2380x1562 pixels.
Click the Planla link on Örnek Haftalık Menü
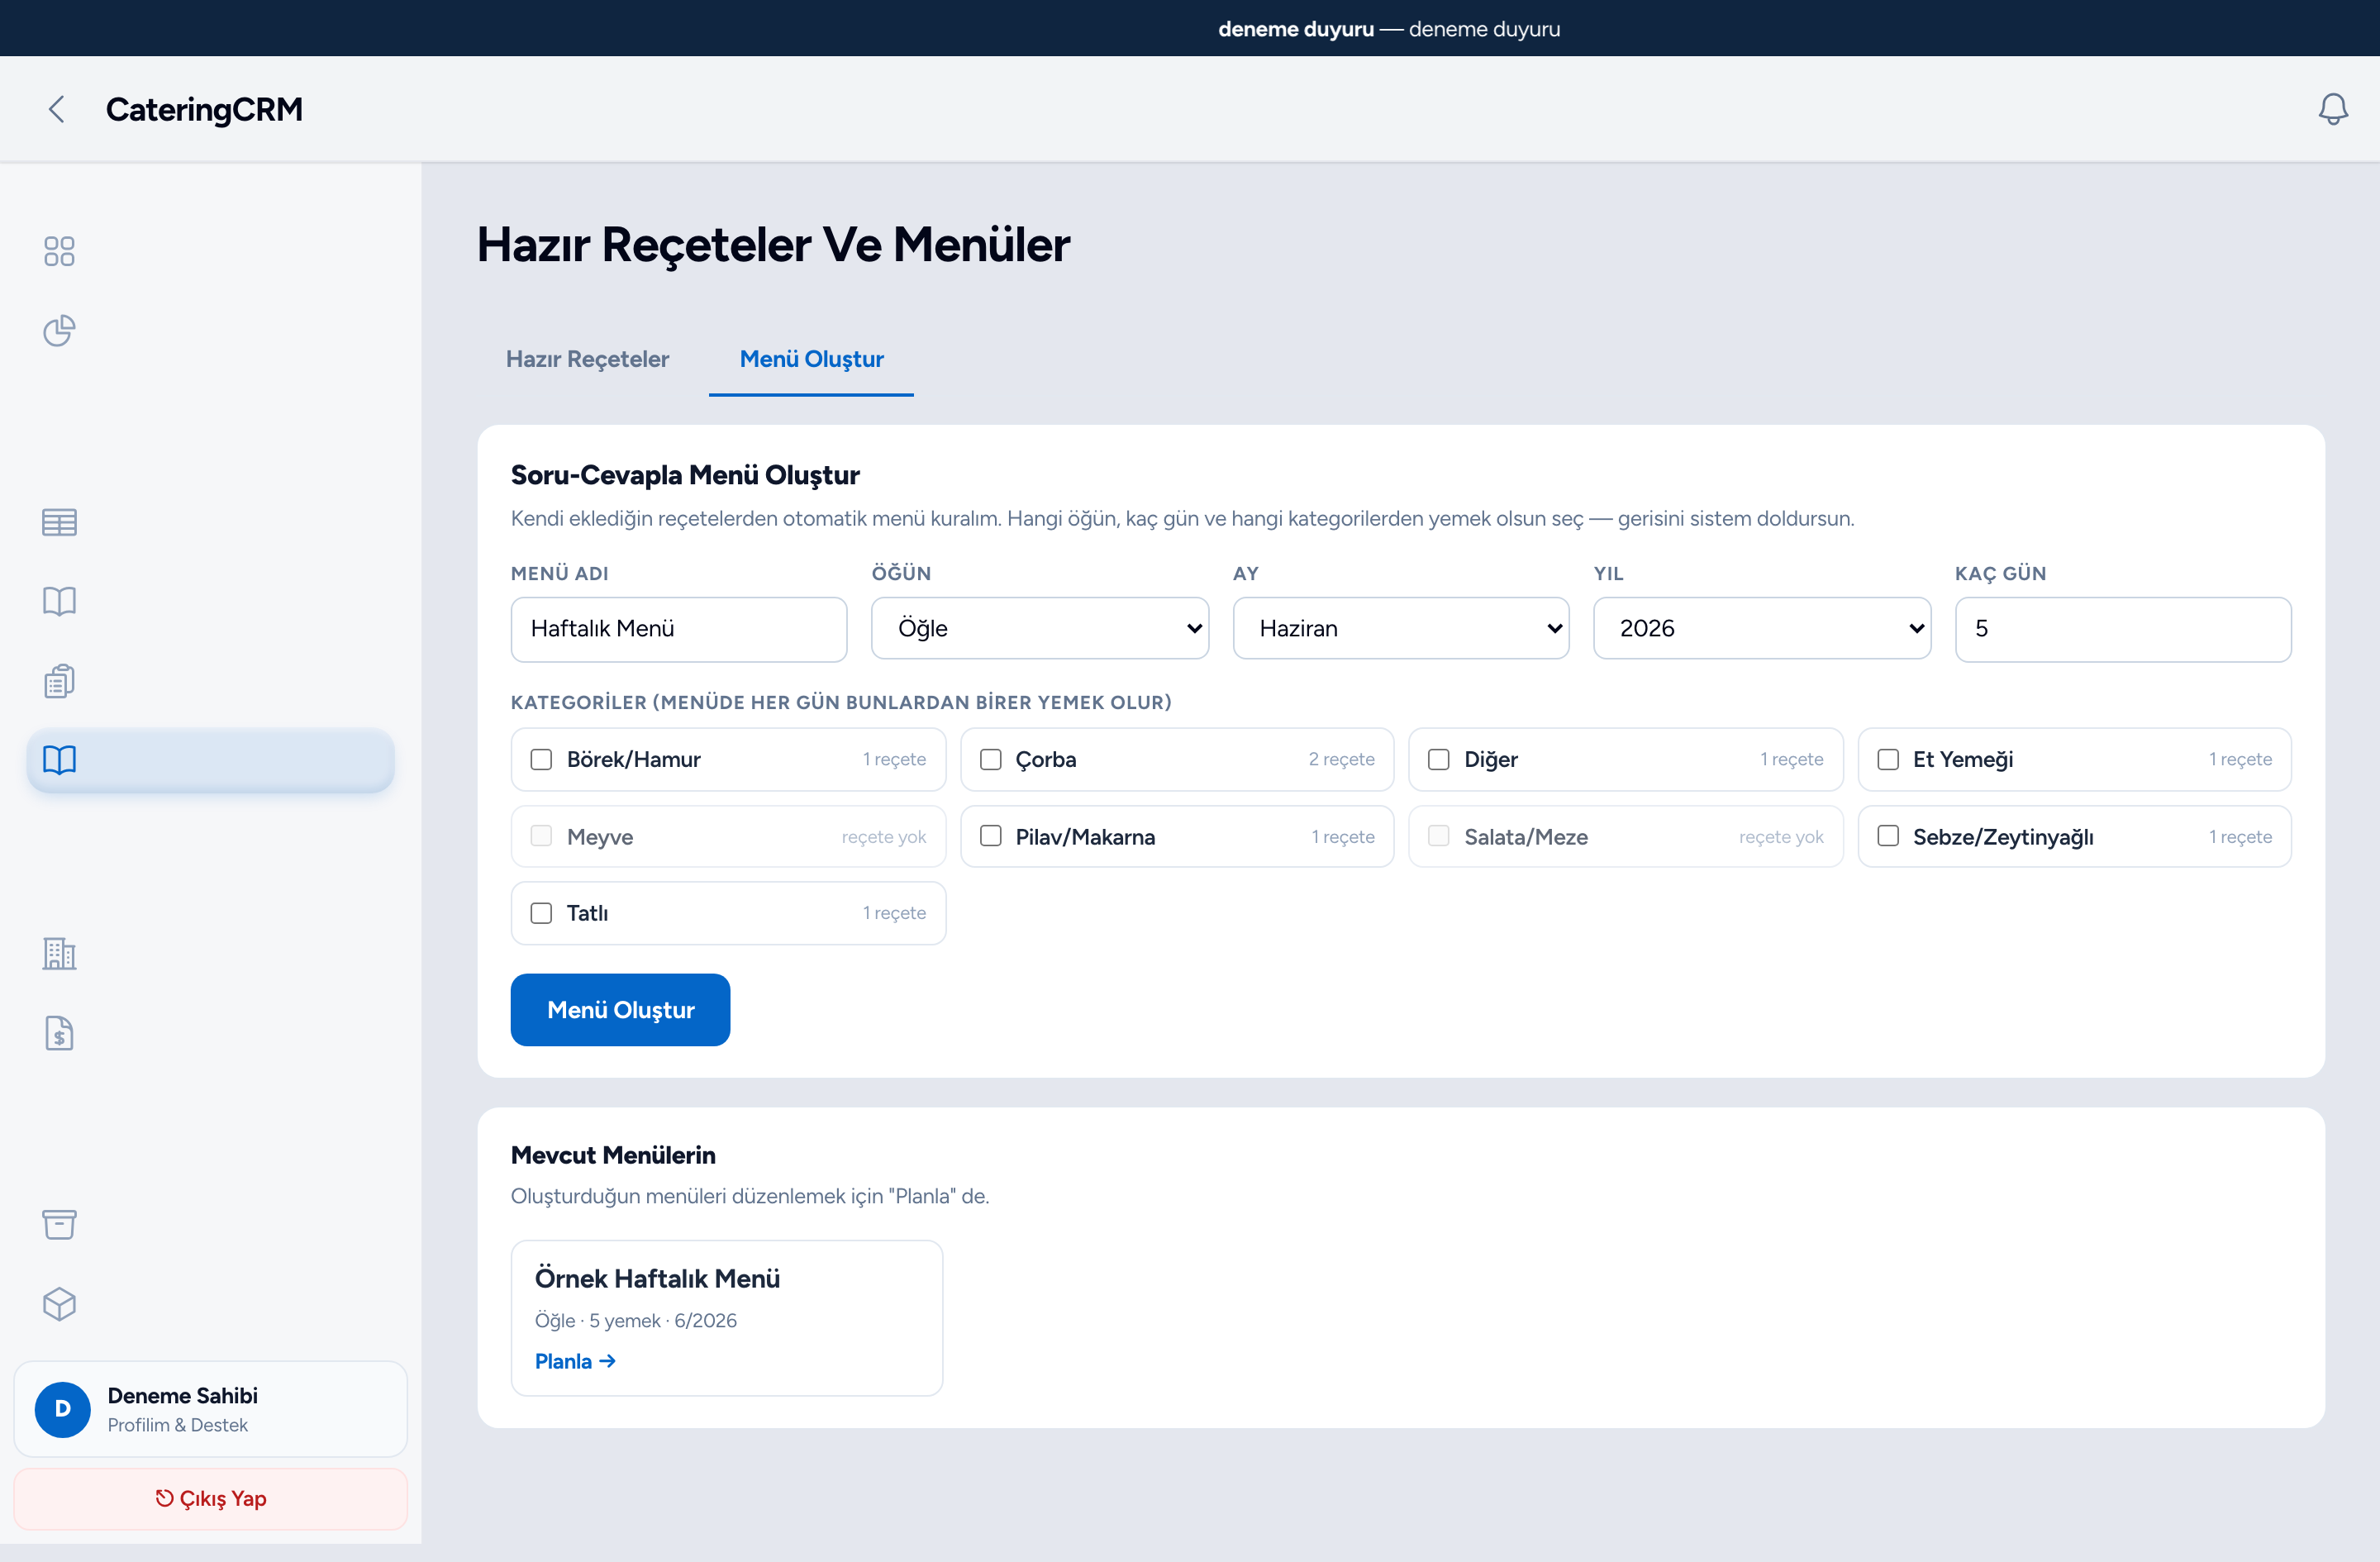coord(575,1361)
